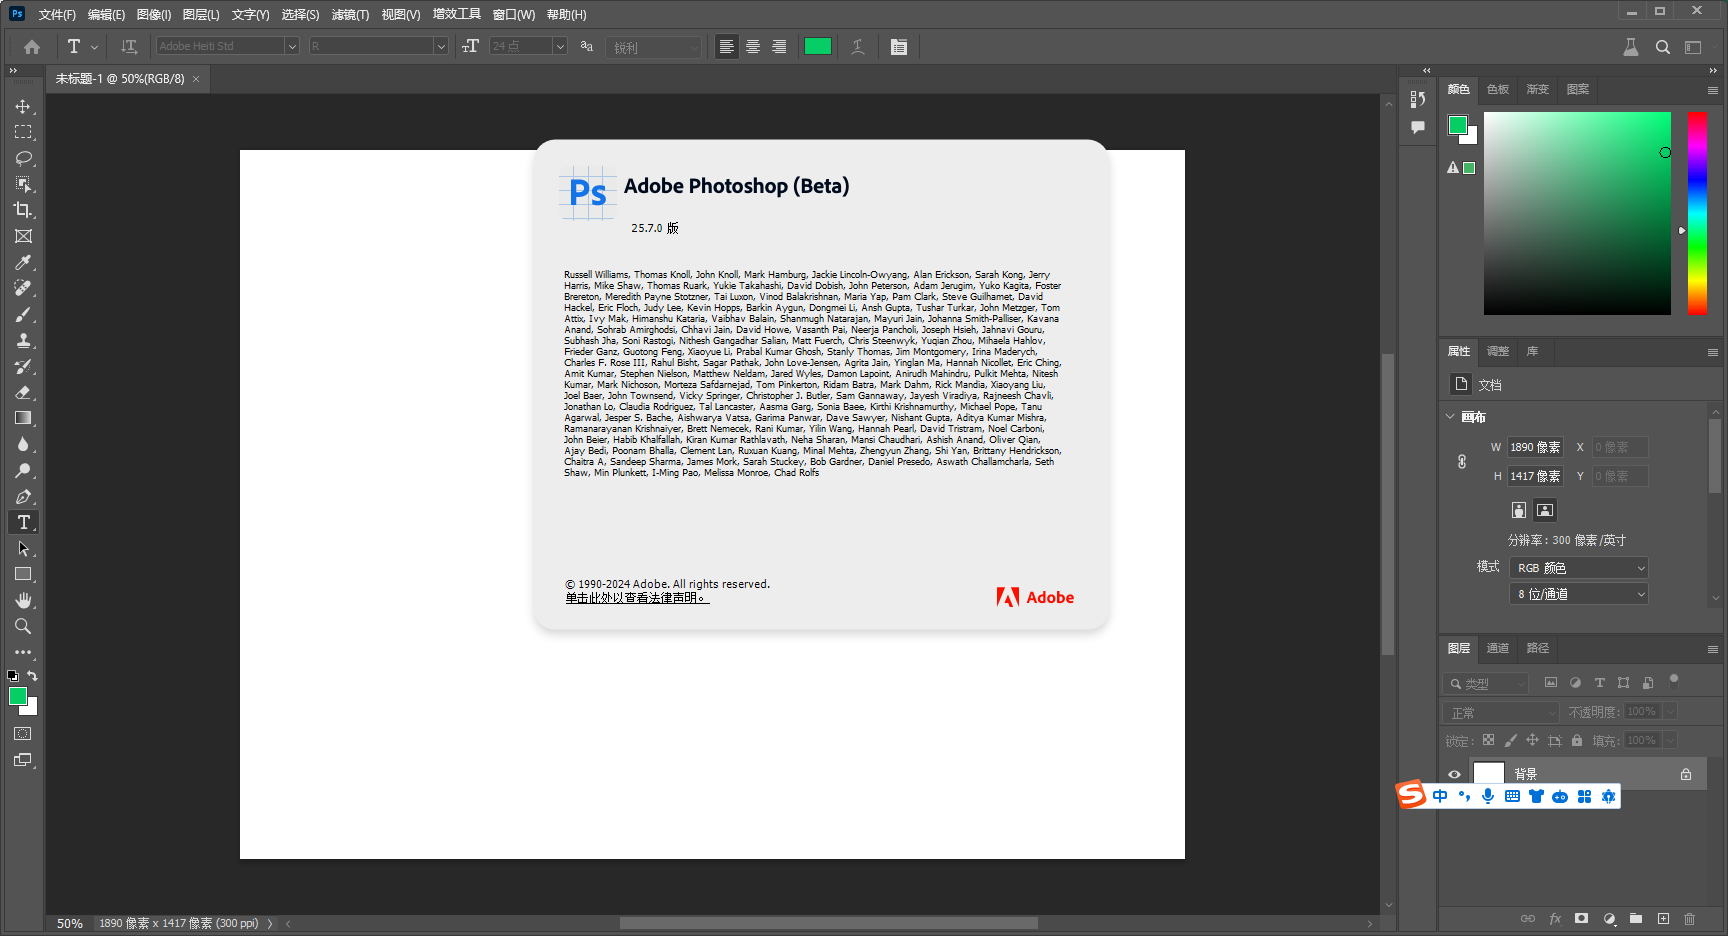Select the Spot Healing Brush tool
This screenshot has width=1728, height=936.
tap(23, 288)
